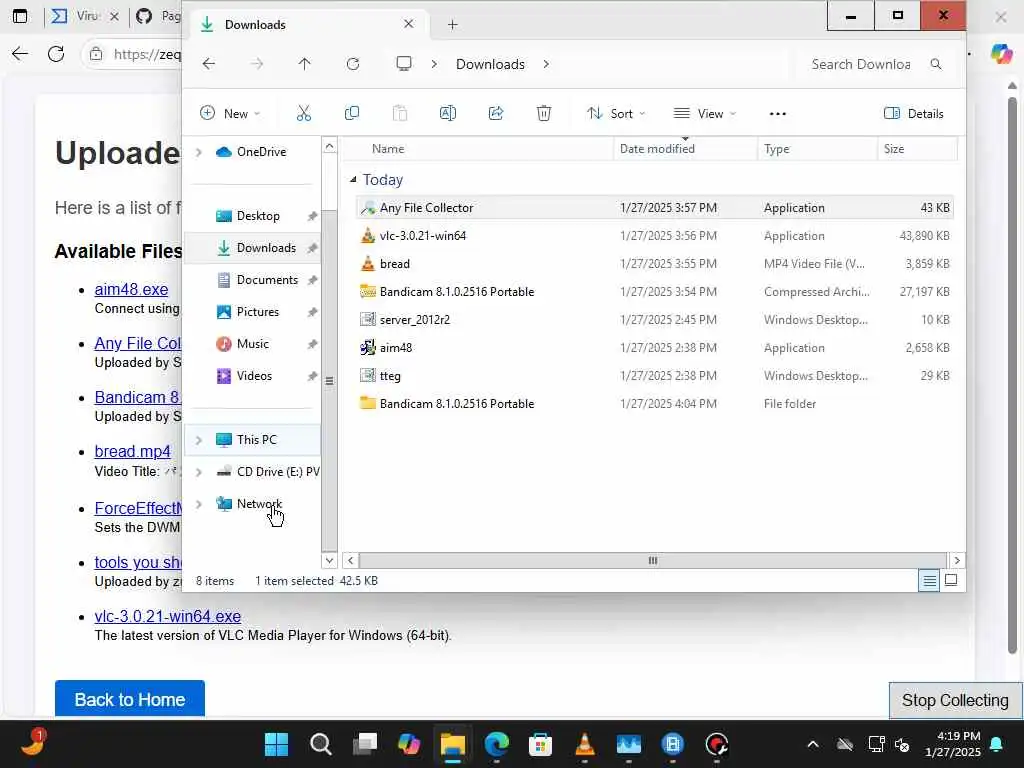Open the New dropdown menu
Screen dimensions: 1024x768
pos(230,114)
